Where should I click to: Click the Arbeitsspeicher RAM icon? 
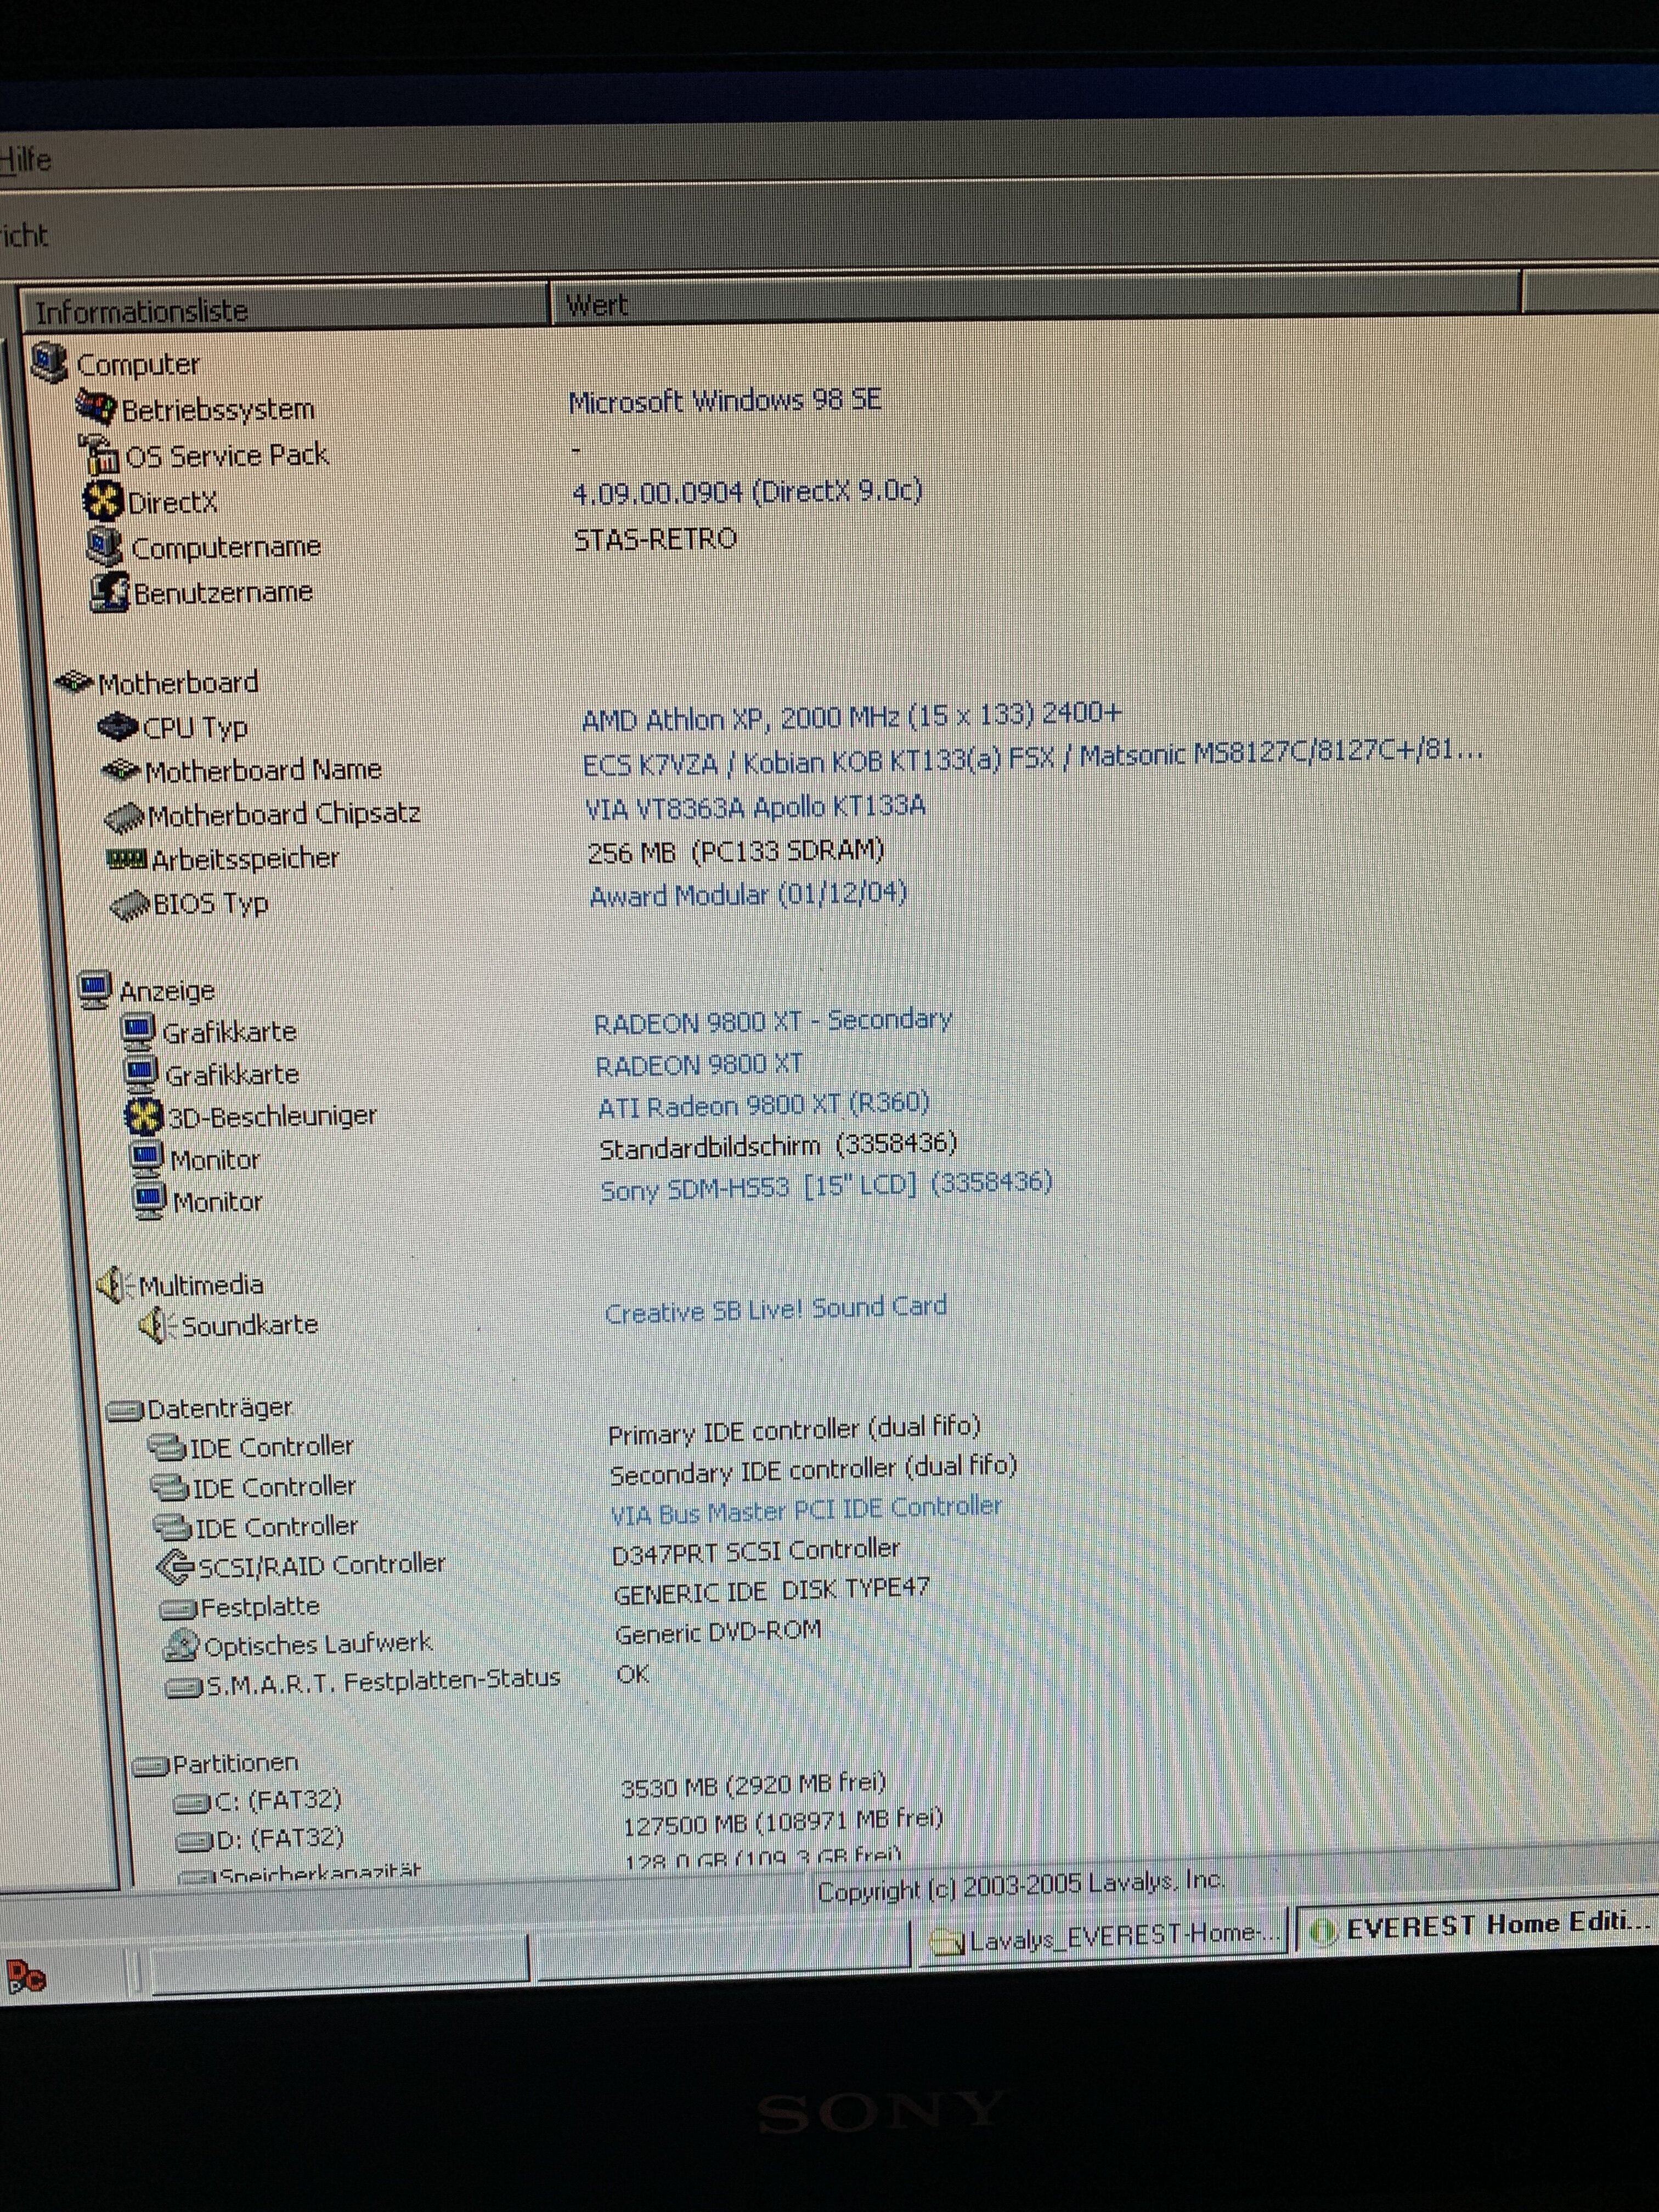(x=128, y=859)
